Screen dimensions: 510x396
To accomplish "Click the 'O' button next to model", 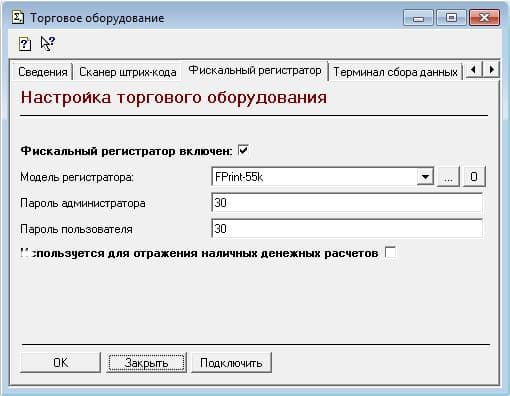I will click(x=474, y=177).
